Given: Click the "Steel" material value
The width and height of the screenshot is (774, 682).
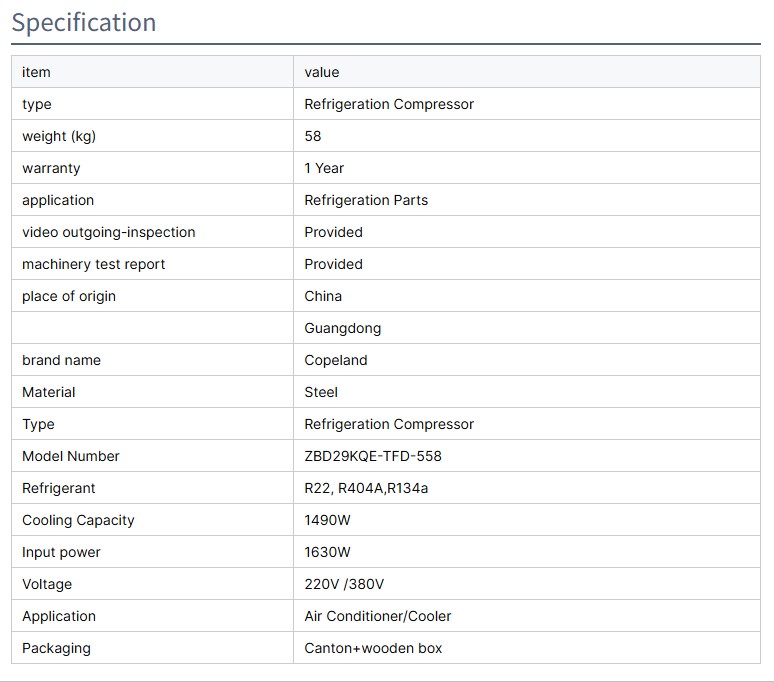Looking at the screenshot, I should tap(321, 392).
